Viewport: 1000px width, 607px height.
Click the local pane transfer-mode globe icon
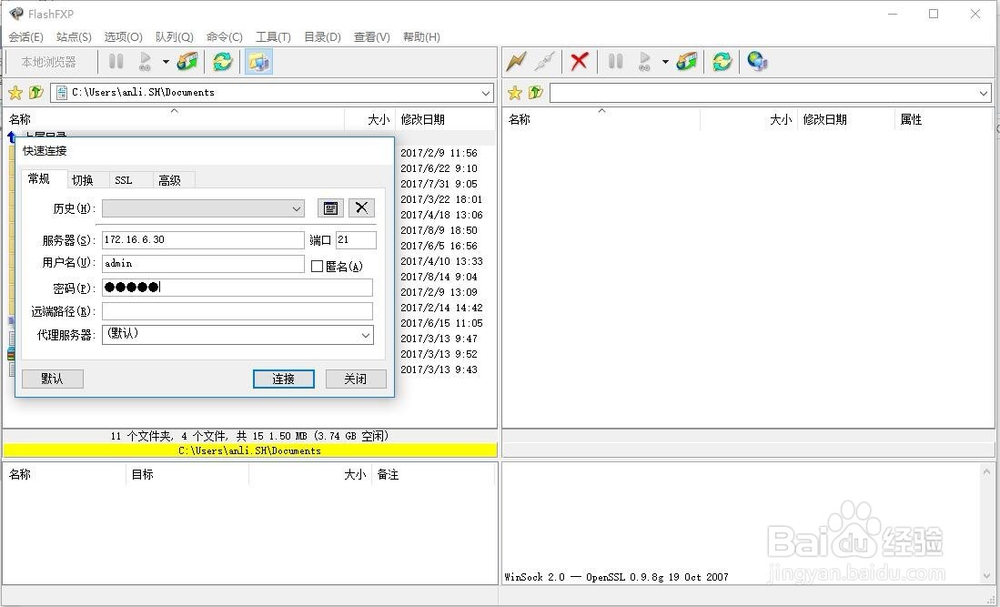tap(188, 62)
